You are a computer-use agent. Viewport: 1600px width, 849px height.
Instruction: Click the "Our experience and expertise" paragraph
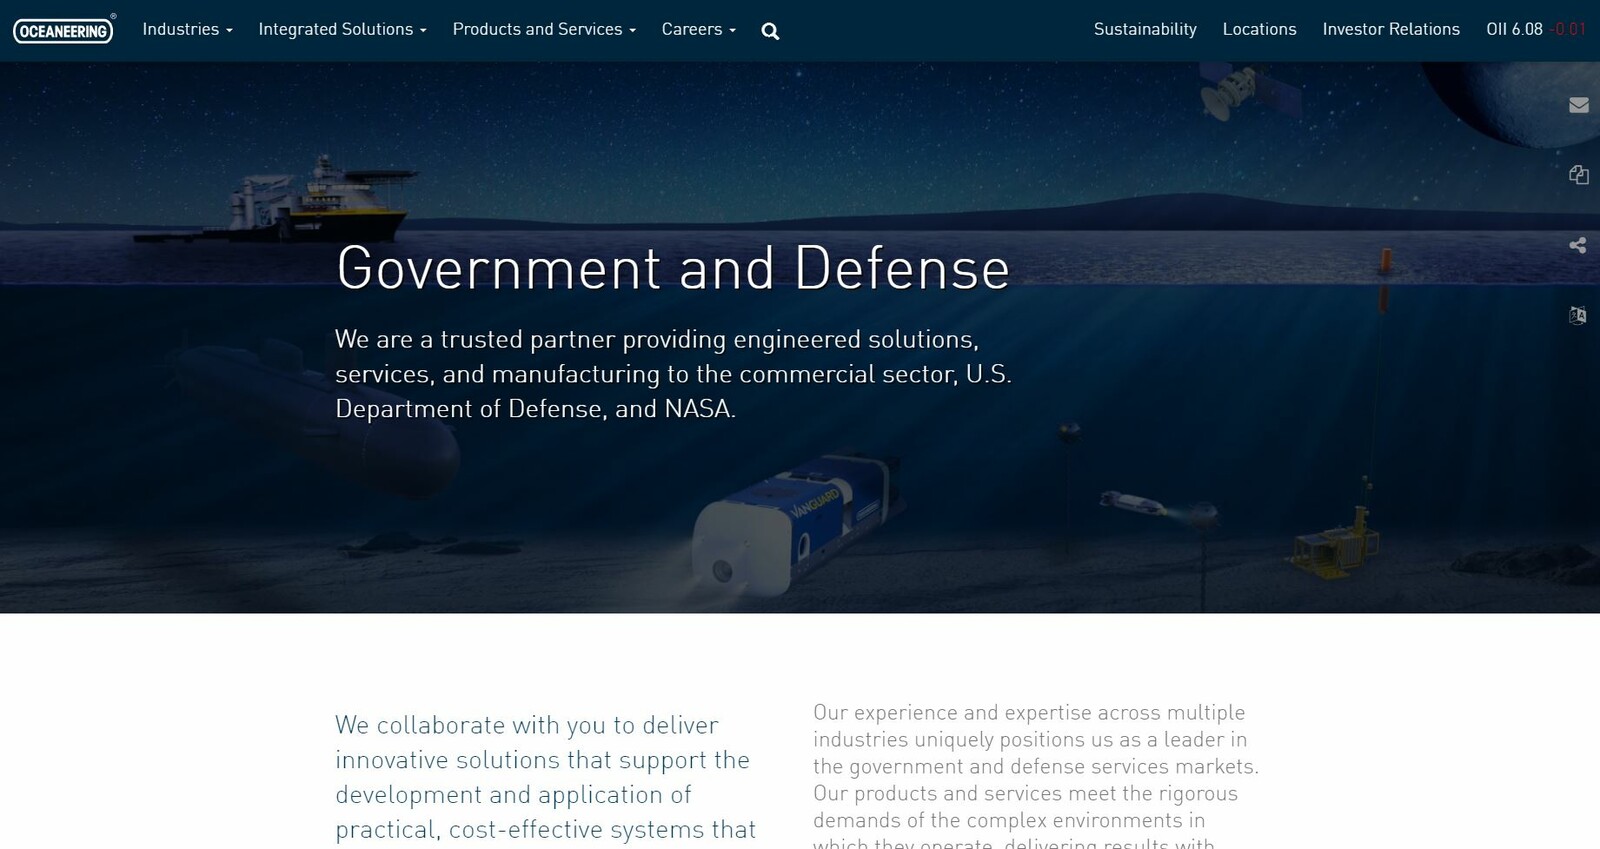tap(1036, 776)
